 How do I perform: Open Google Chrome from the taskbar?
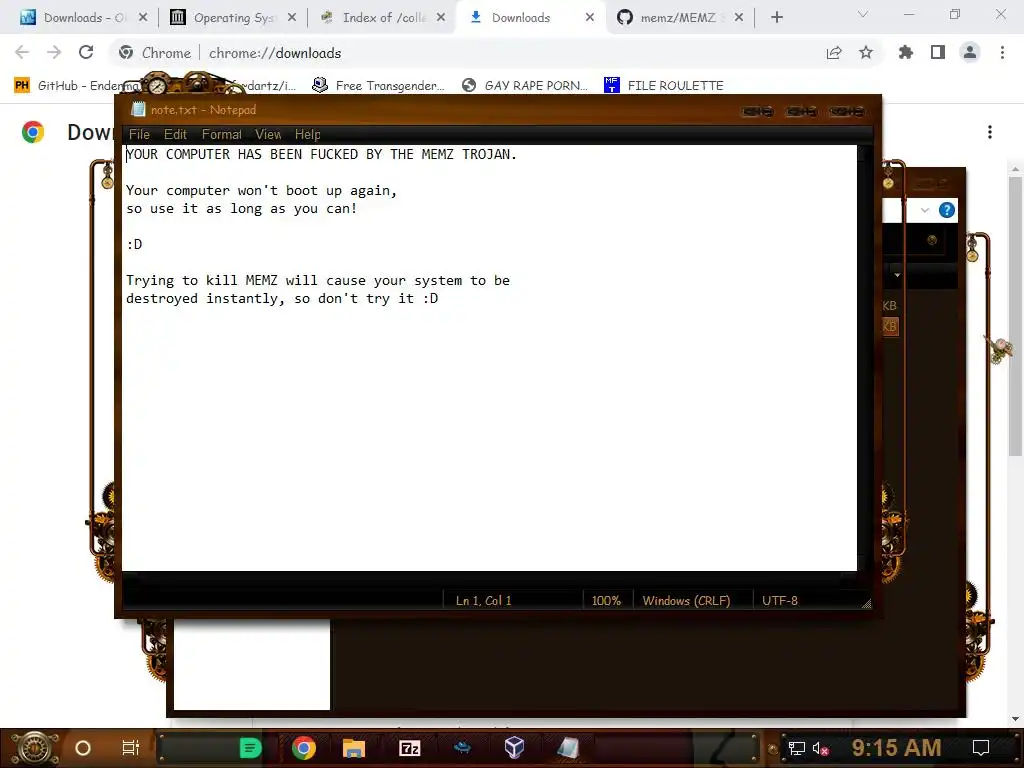(303, 748)
